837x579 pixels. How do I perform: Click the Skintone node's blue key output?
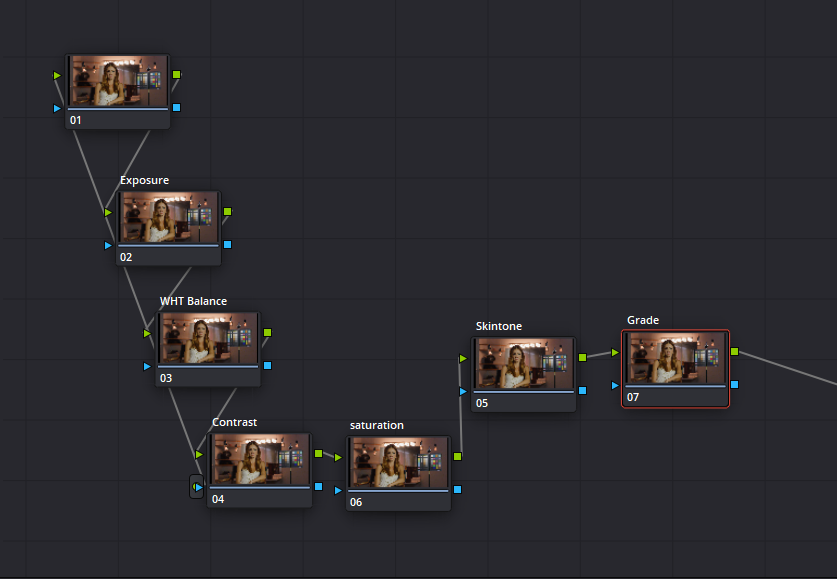pos(582,391)
